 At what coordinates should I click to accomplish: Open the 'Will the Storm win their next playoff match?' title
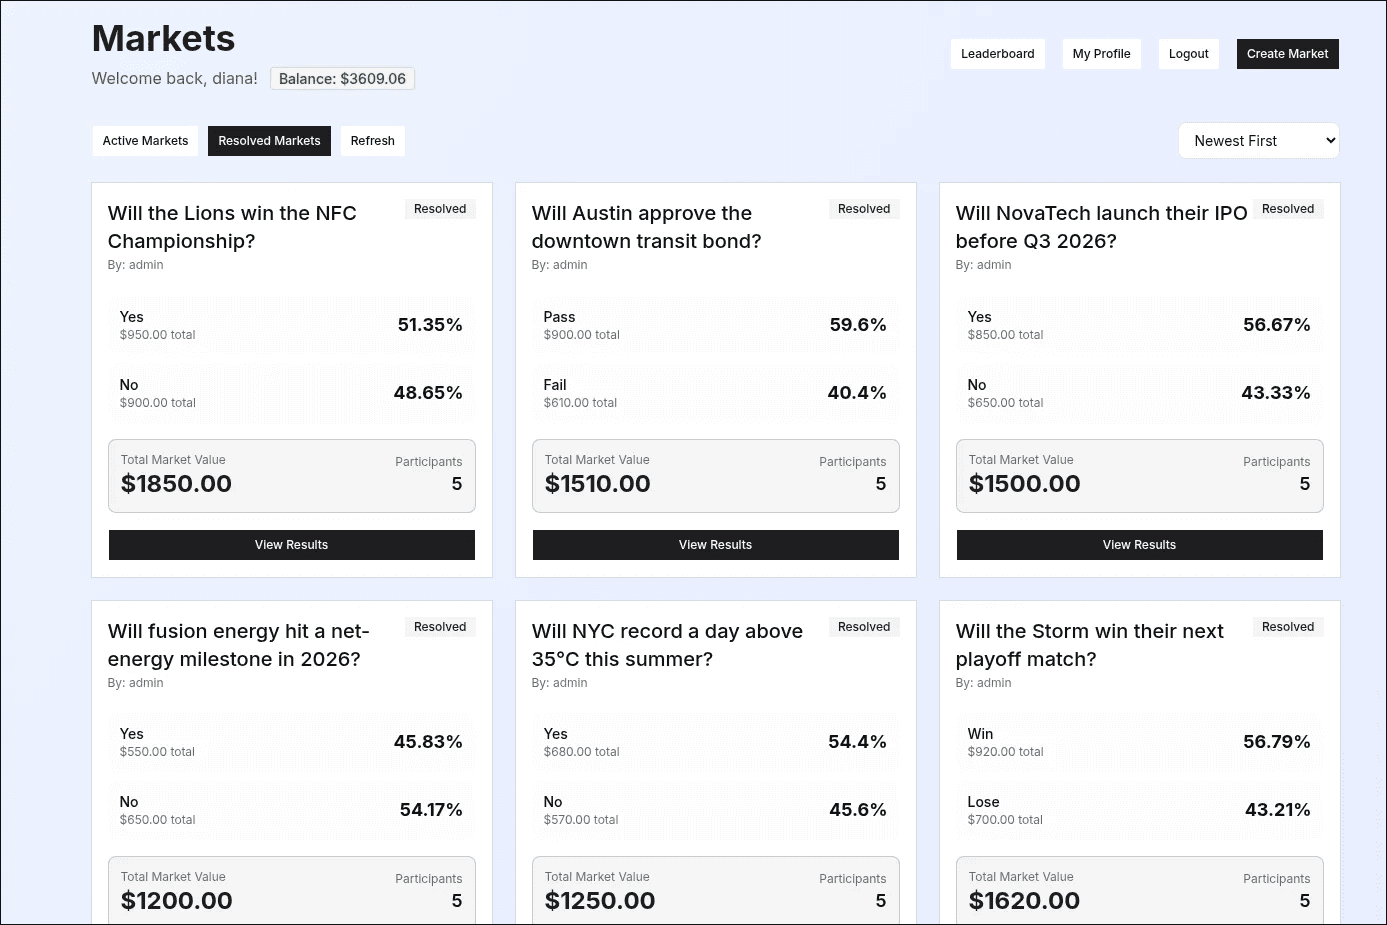(x=1089, y=645)
